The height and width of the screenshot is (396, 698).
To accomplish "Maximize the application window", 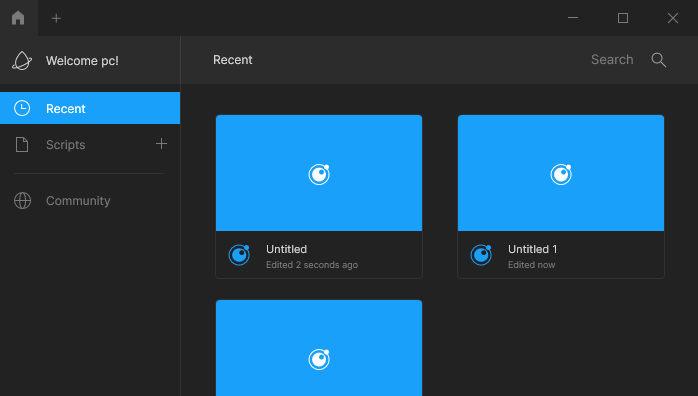I will [623, 18].
